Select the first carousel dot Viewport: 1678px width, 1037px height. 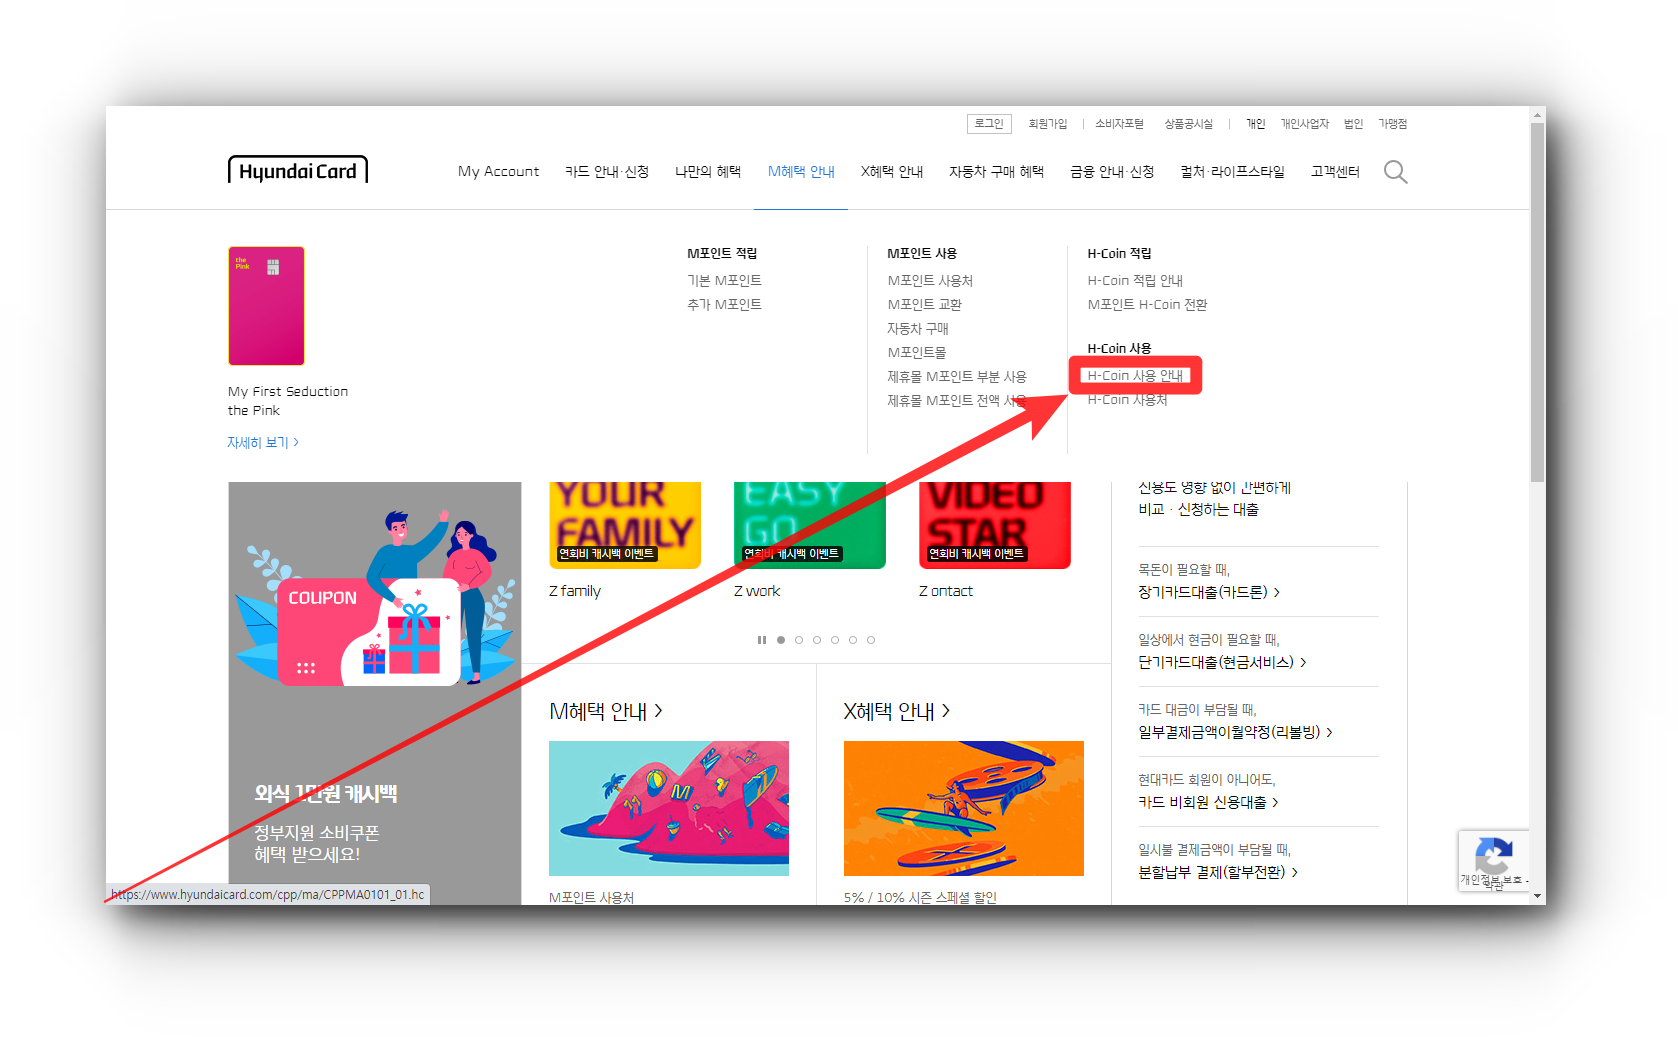781,640
